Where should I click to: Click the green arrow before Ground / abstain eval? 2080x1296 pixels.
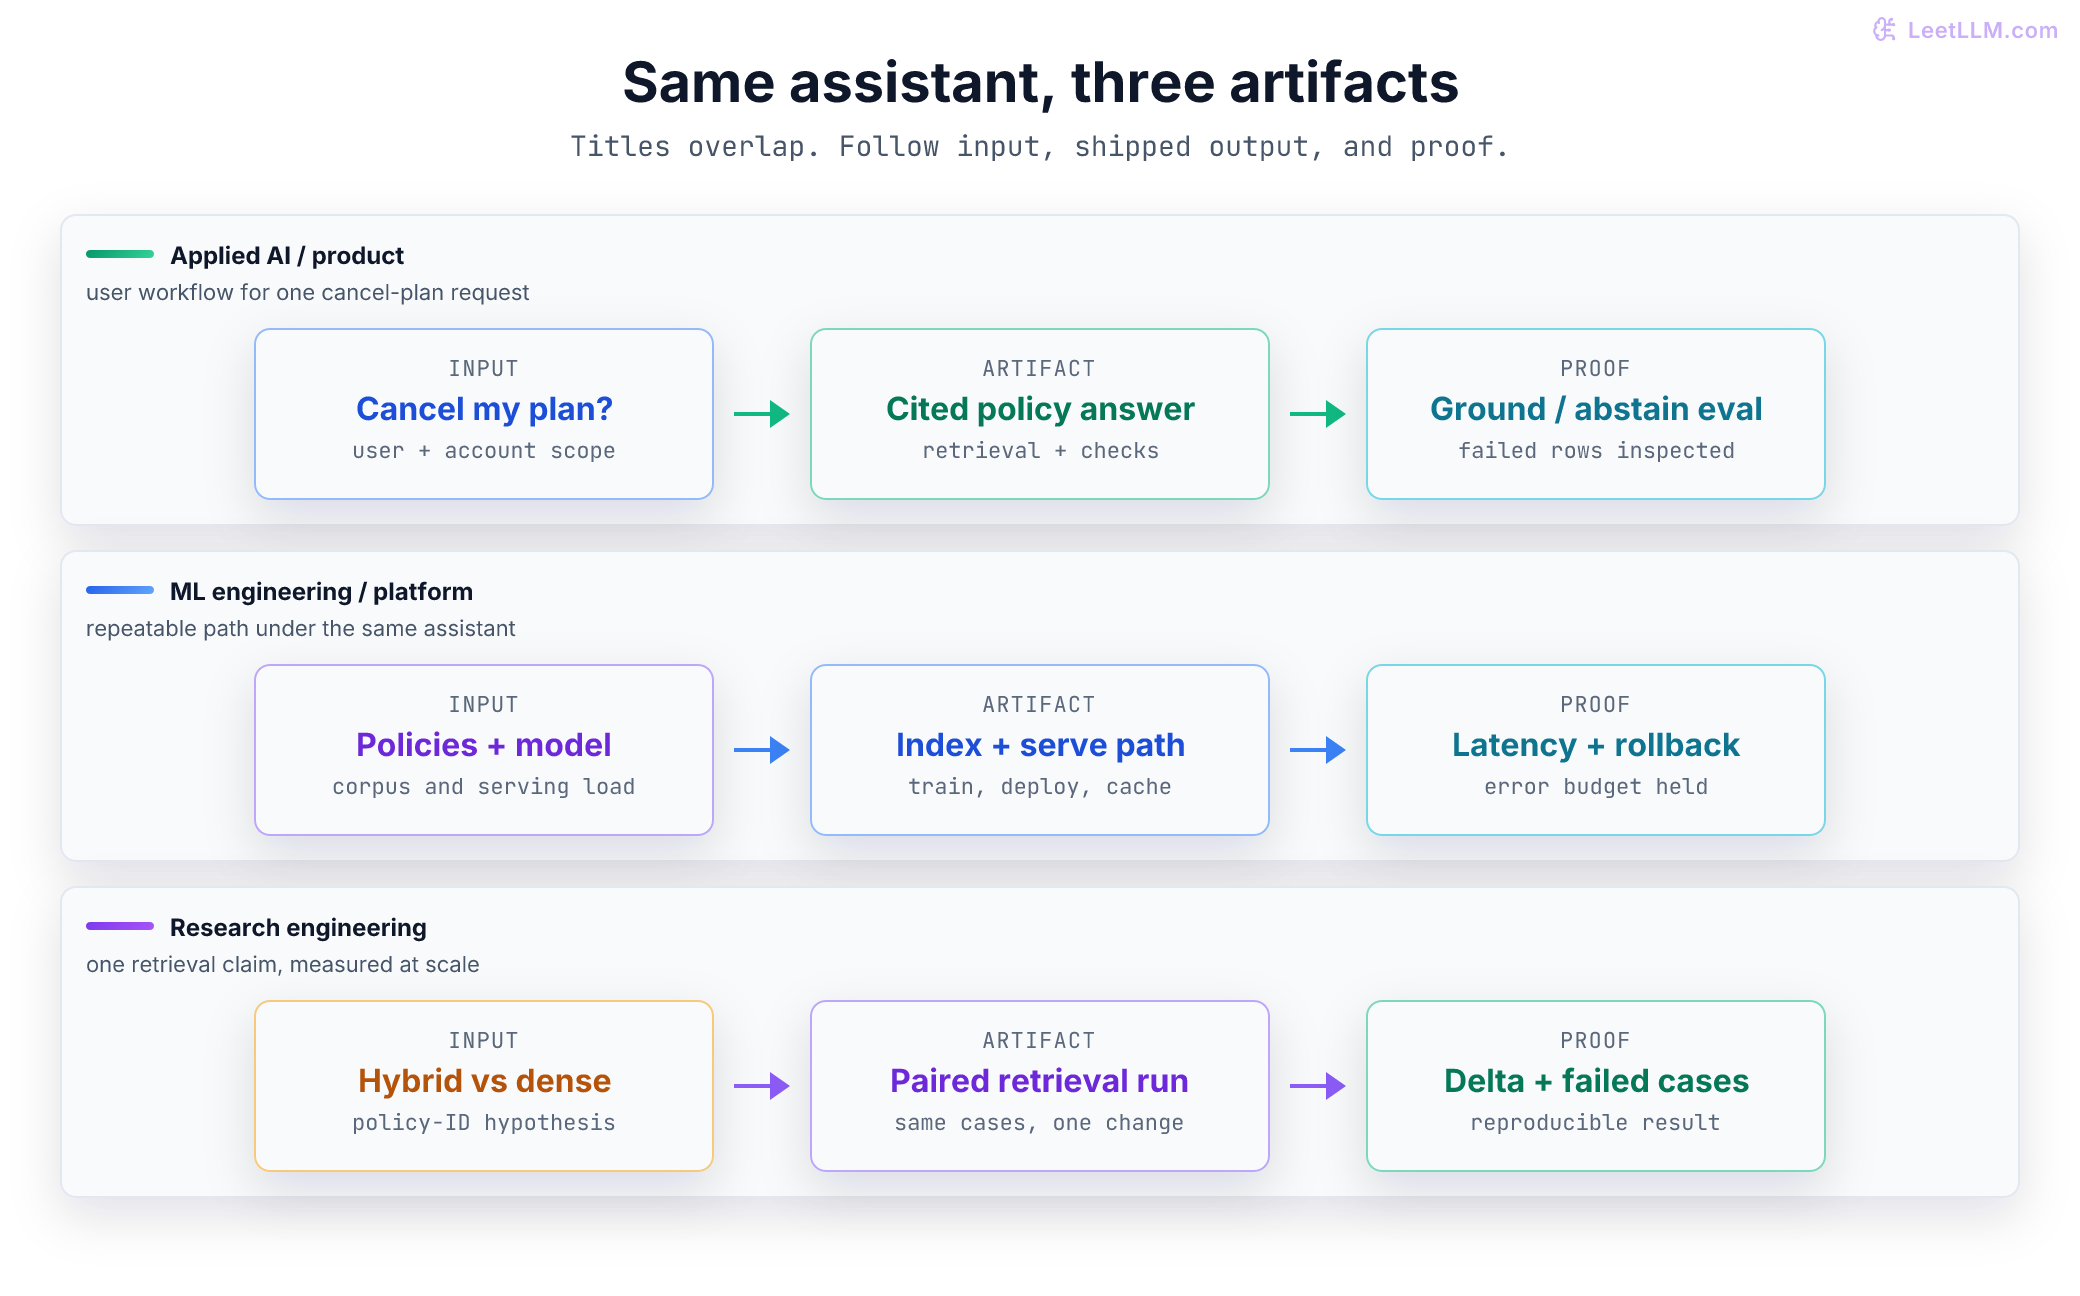[x=1318, y=414]
